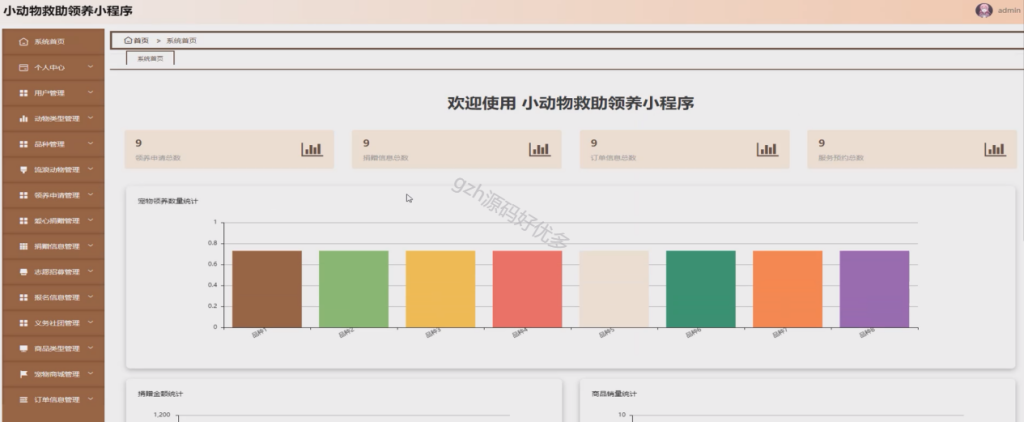Click the 首页 breadcrumb link
This screenshot has width=1024, height=422.
(141, 41)
